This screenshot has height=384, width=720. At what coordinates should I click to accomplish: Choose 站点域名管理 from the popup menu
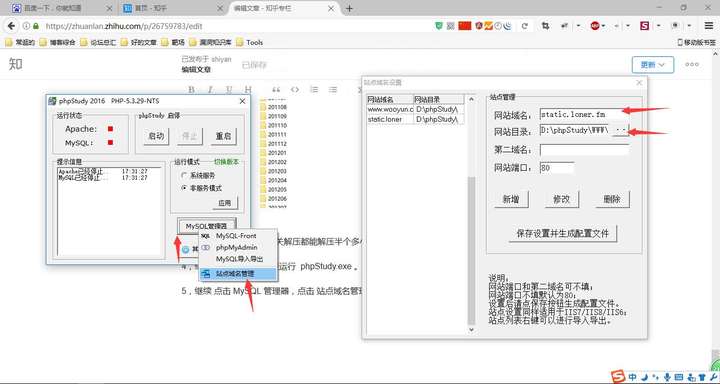coord(238,274)
